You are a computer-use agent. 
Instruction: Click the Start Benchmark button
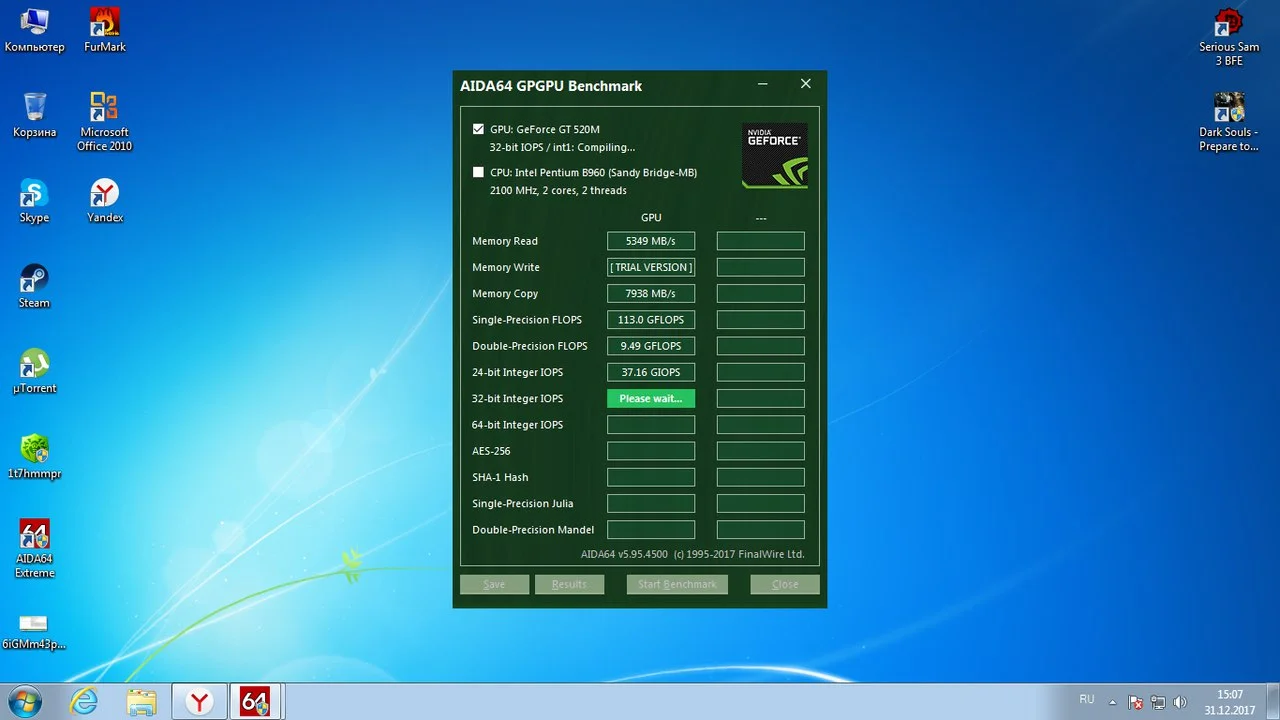pyautogui.click(x=677, y=584)
